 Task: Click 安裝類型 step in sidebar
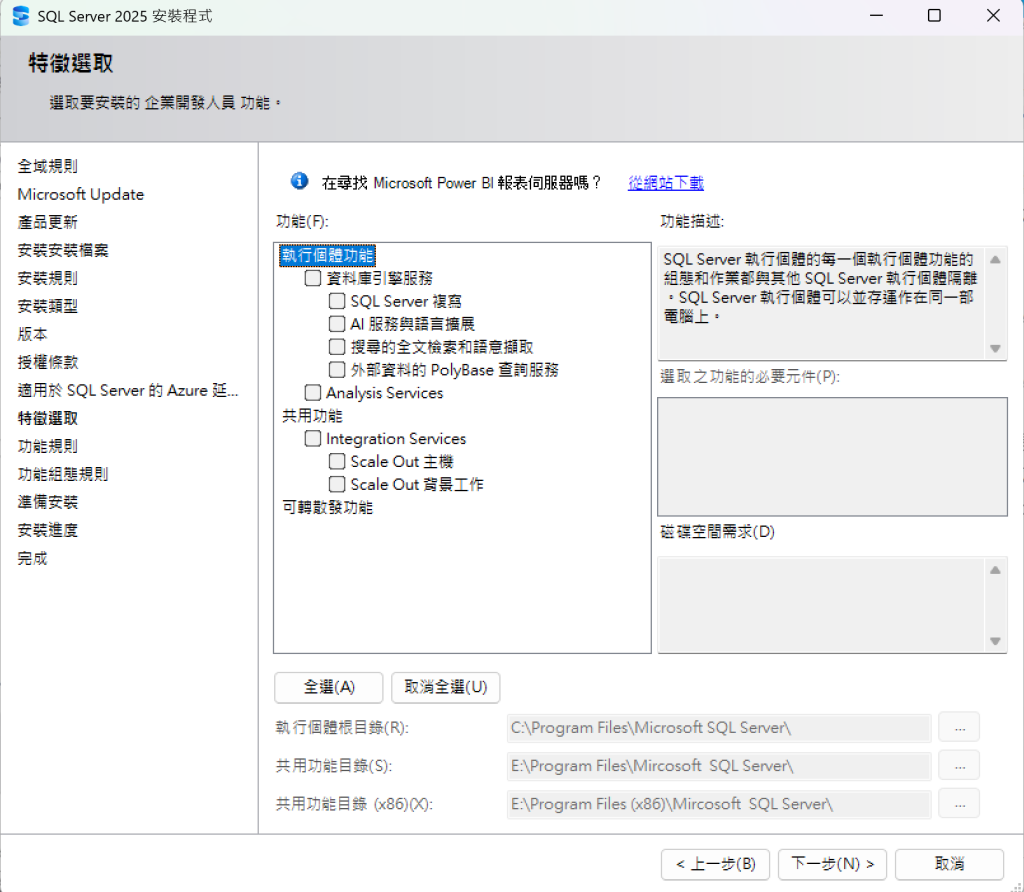click(x=48, y=306)
